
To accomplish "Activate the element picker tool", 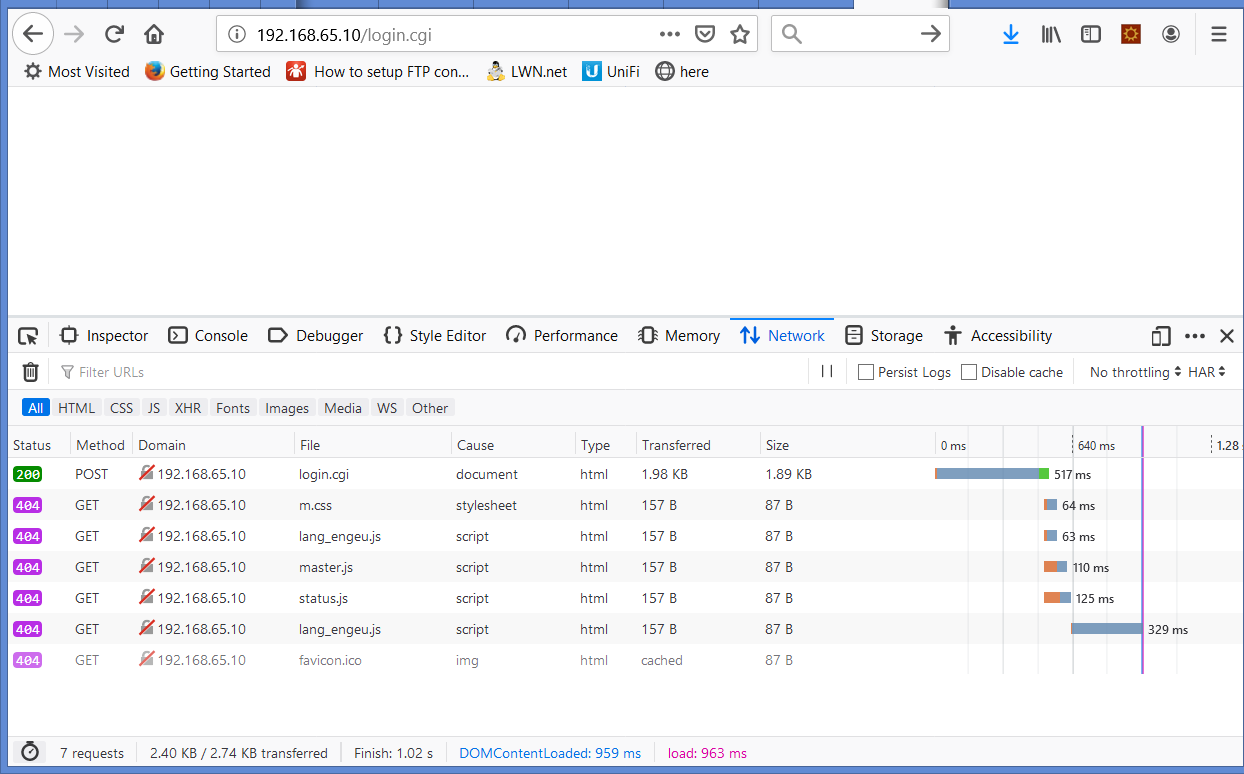I will [28, 336].
